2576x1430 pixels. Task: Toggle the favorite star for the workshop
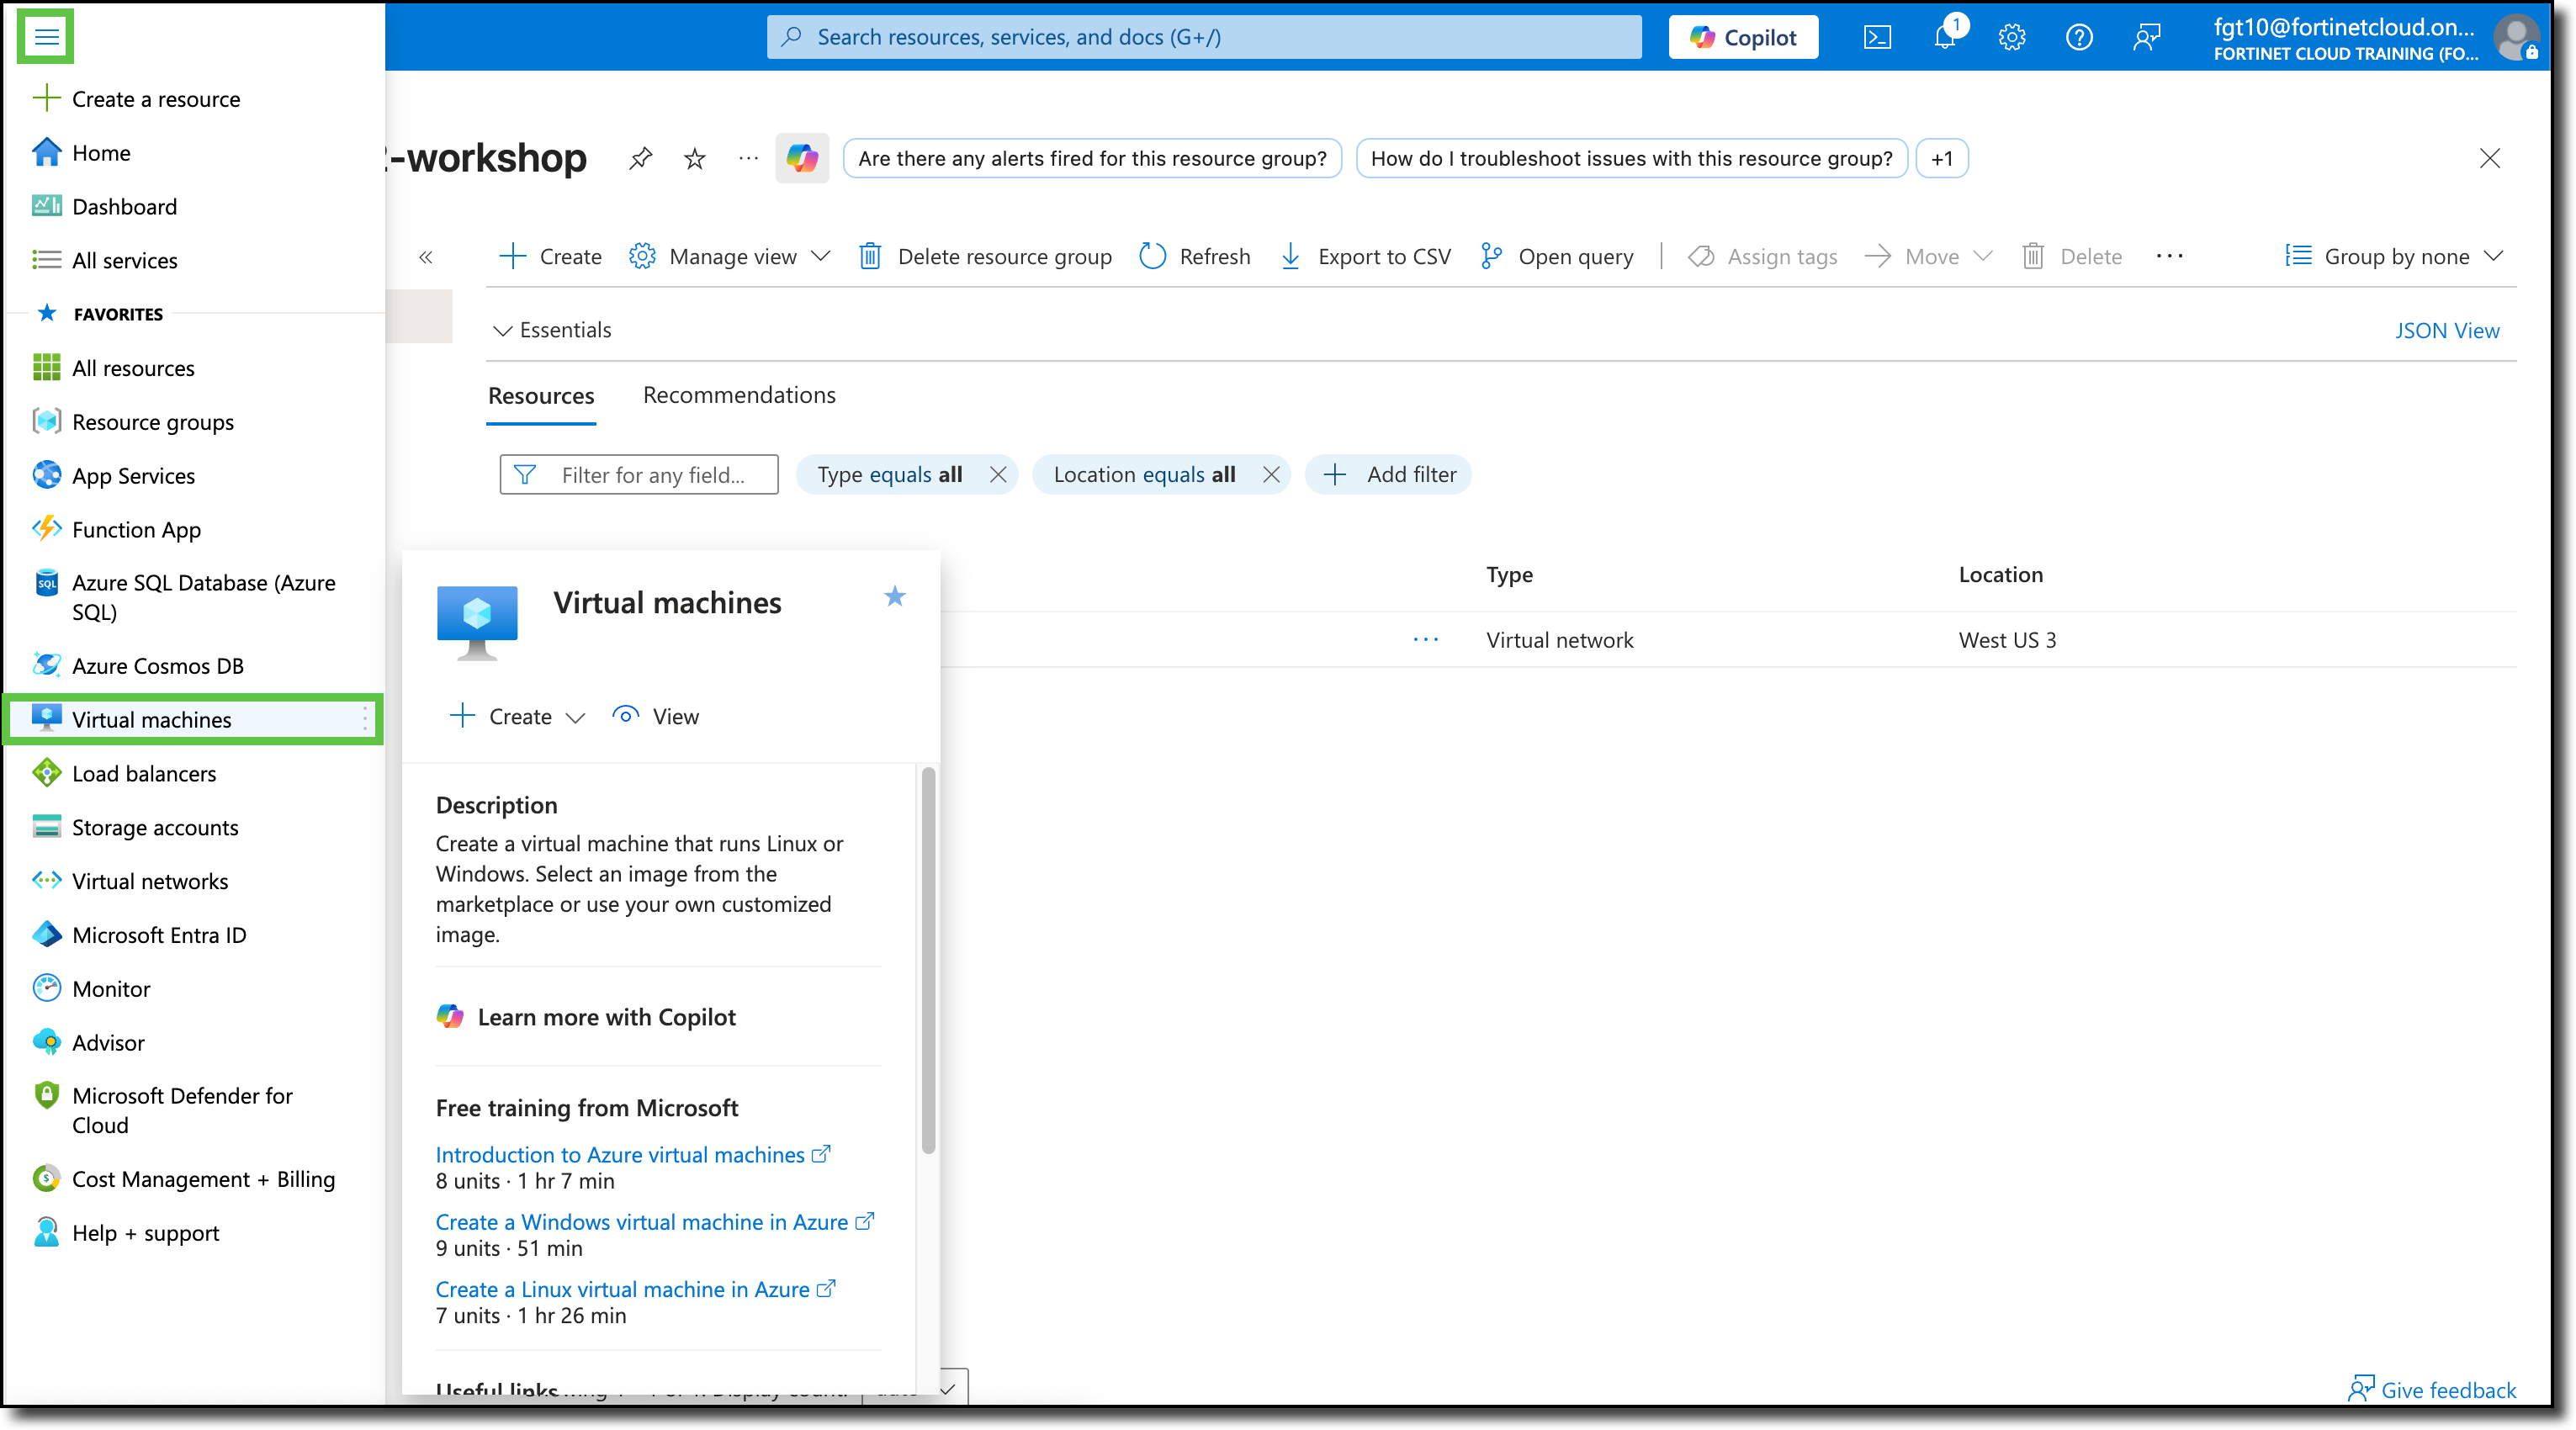click(x=694, y=158)
